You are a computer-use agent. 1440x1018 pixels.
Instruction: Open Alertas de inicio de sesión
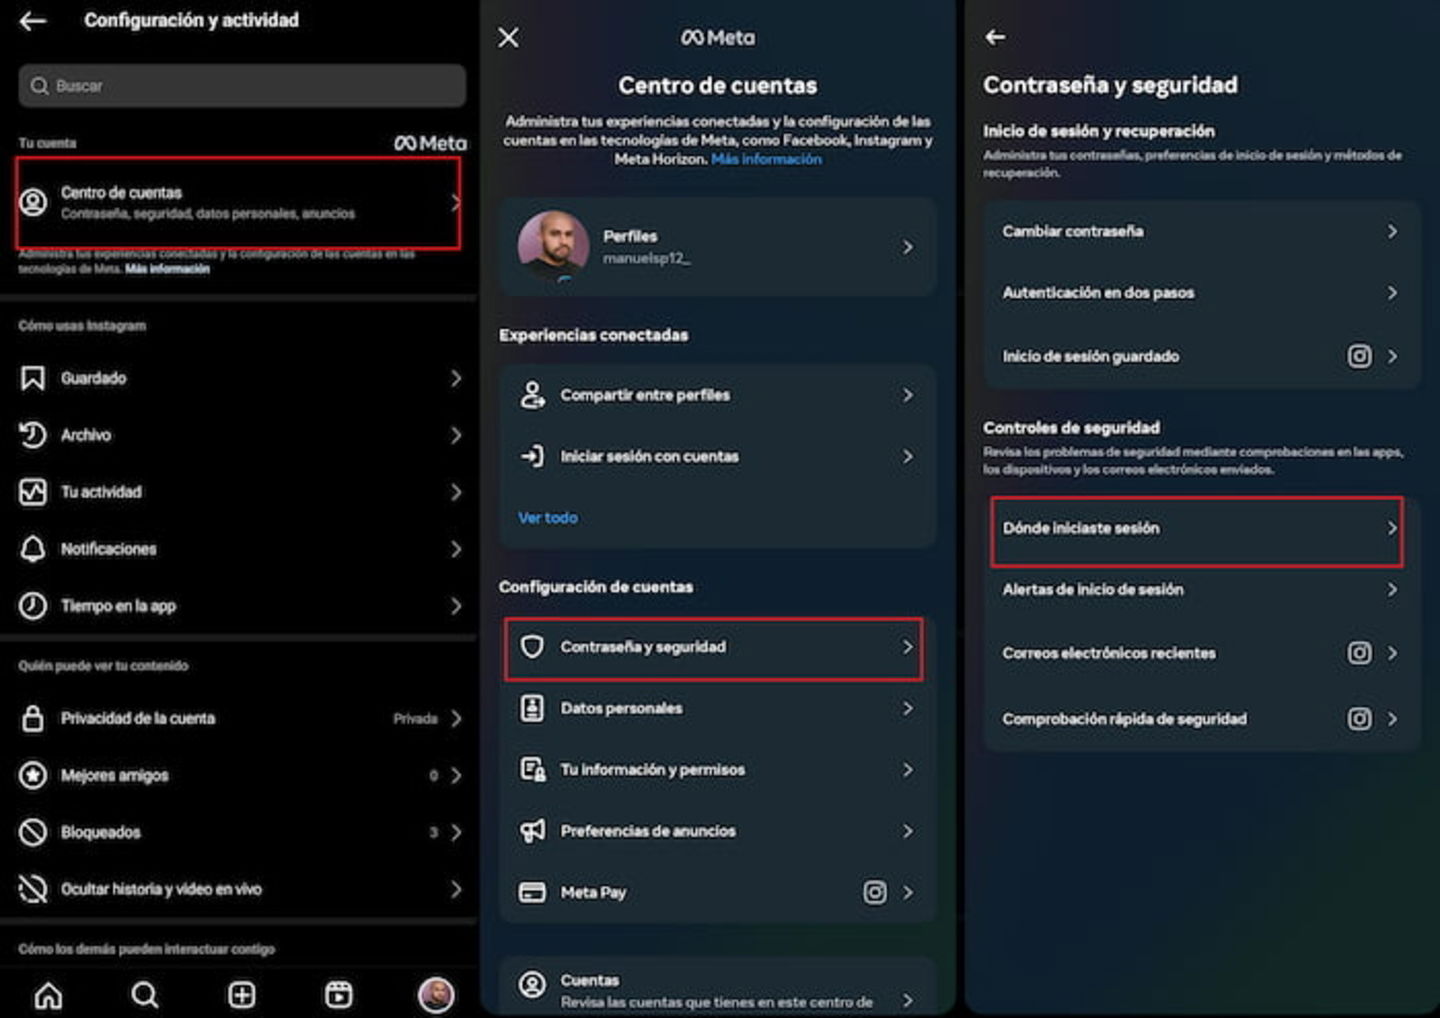(1200, 590)
